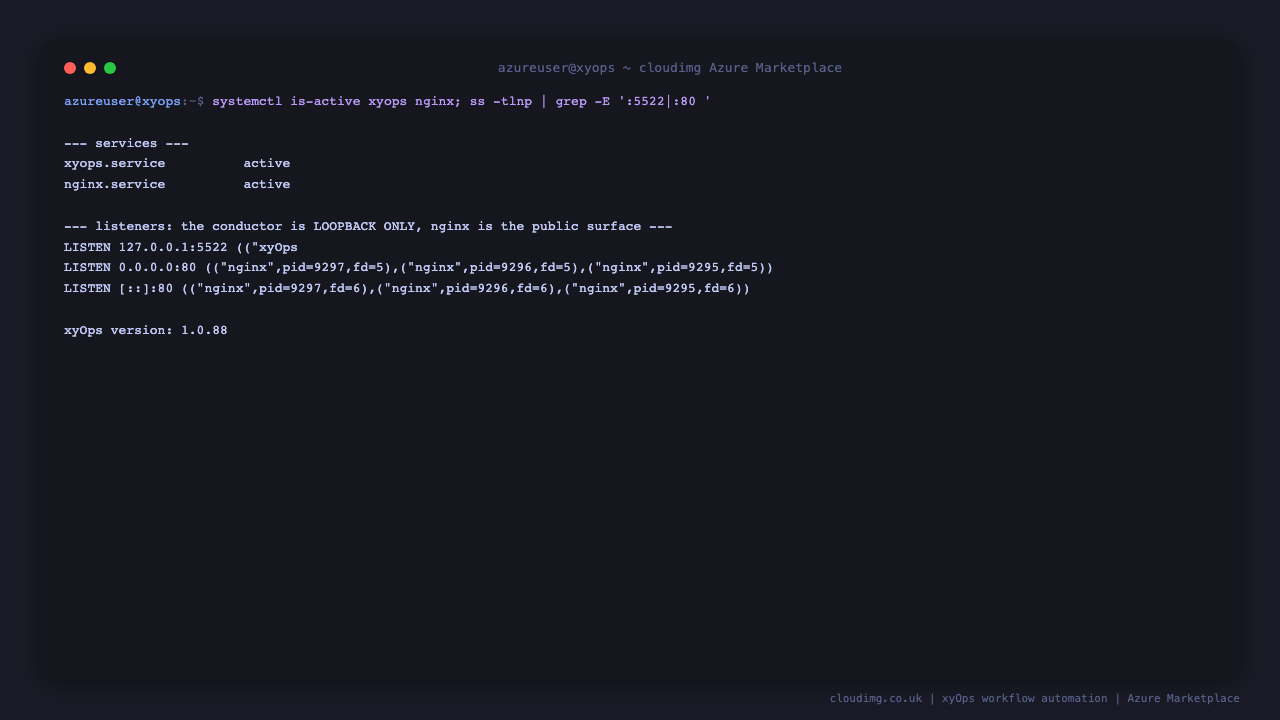Click the 'azureuser@xyops' shell prompt
Screen dimensions: 1280x720
click(122, 101)
